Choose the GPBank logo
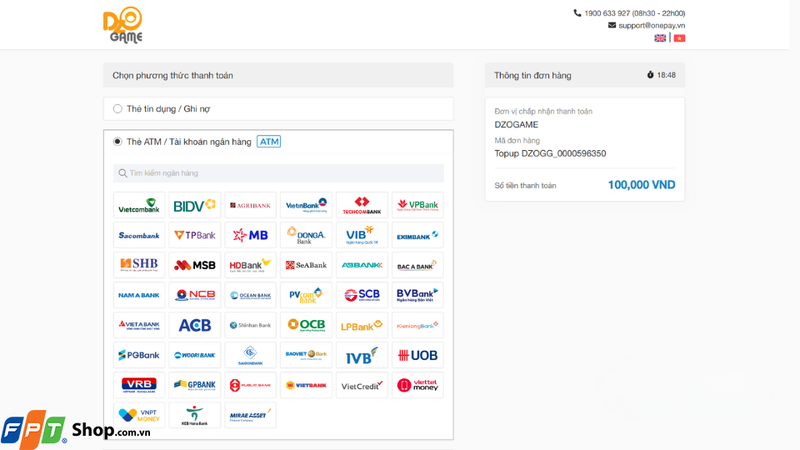Image resolution: width=800 pixels, height=450 pixels. [194, 385]
